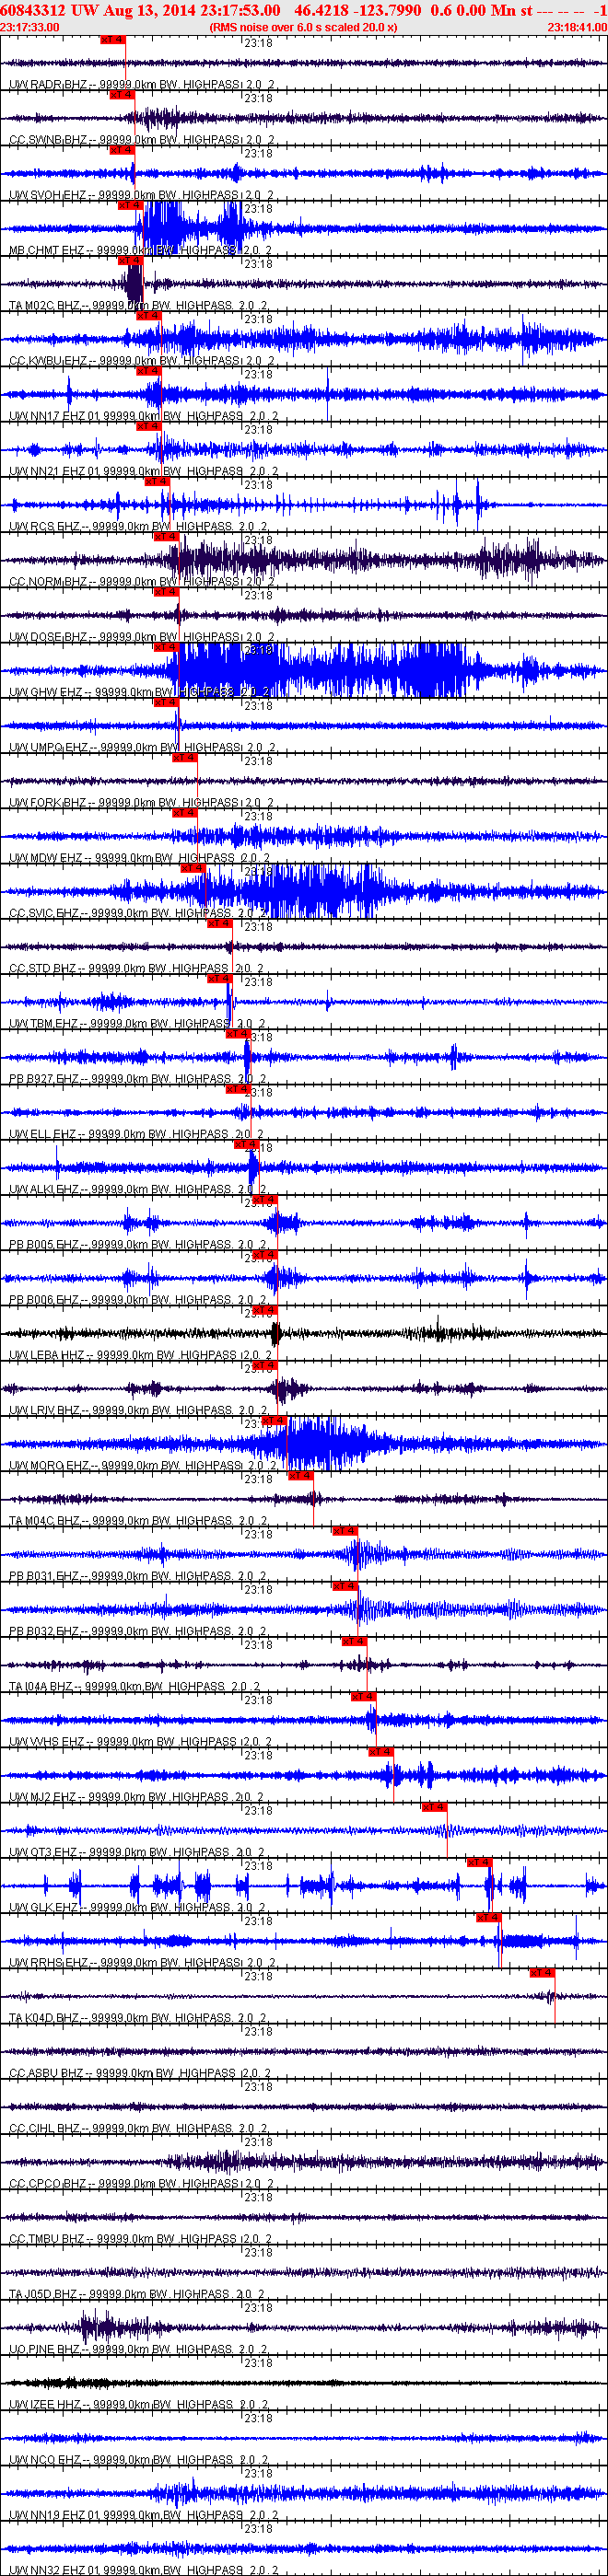The image size is (608, 2576).
Task: Click the station label 'UW RADR BHZ'
Action: pos(48,85)
